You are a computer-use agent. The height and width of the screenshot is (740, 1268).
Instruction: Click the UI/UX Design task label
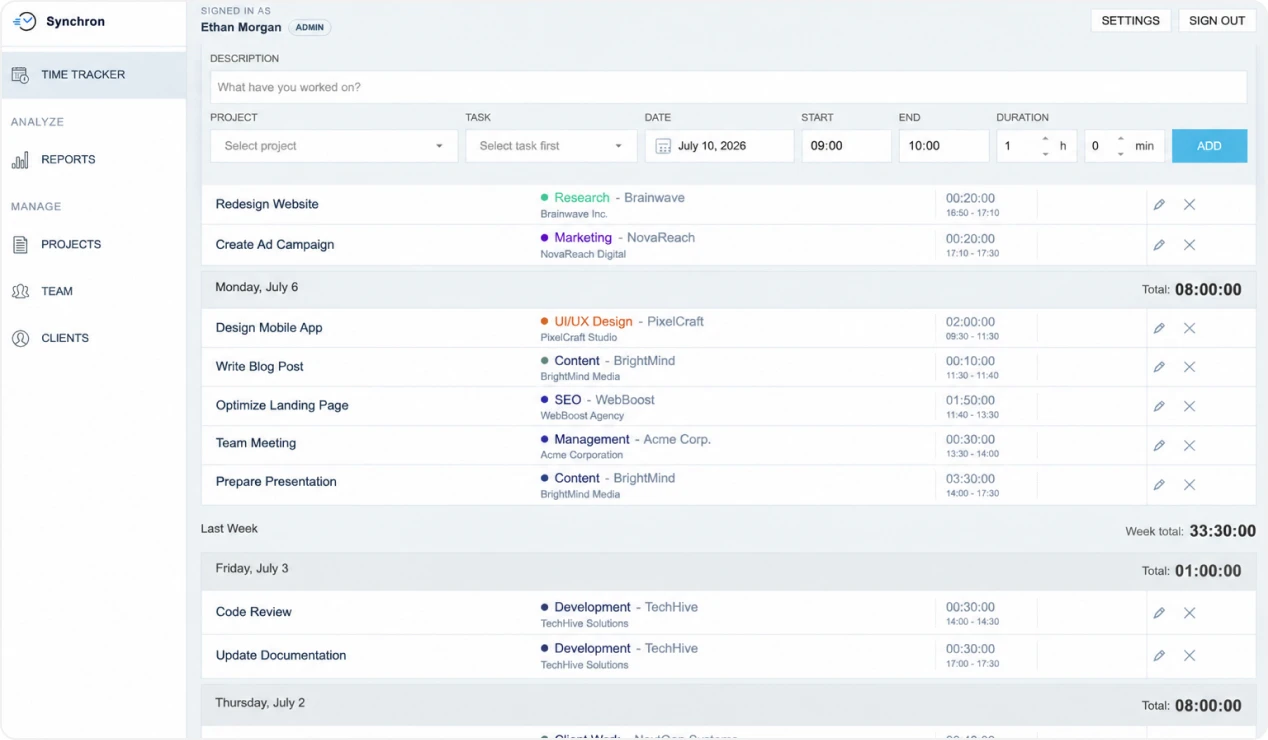click(x=593, y=322)
